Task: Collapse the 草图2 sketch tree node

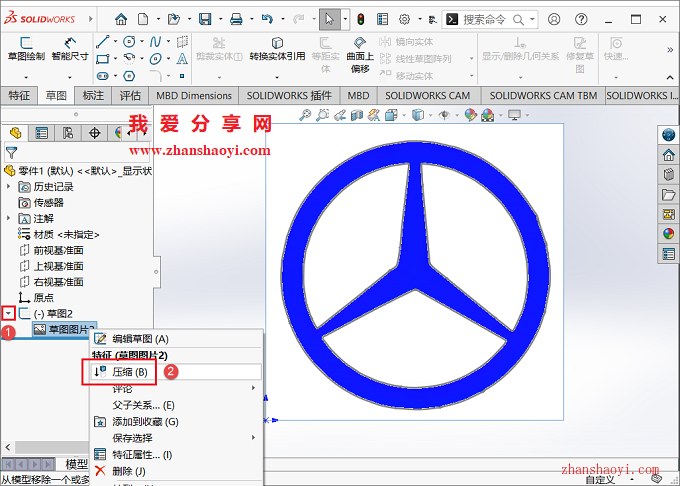Action: 9,313
